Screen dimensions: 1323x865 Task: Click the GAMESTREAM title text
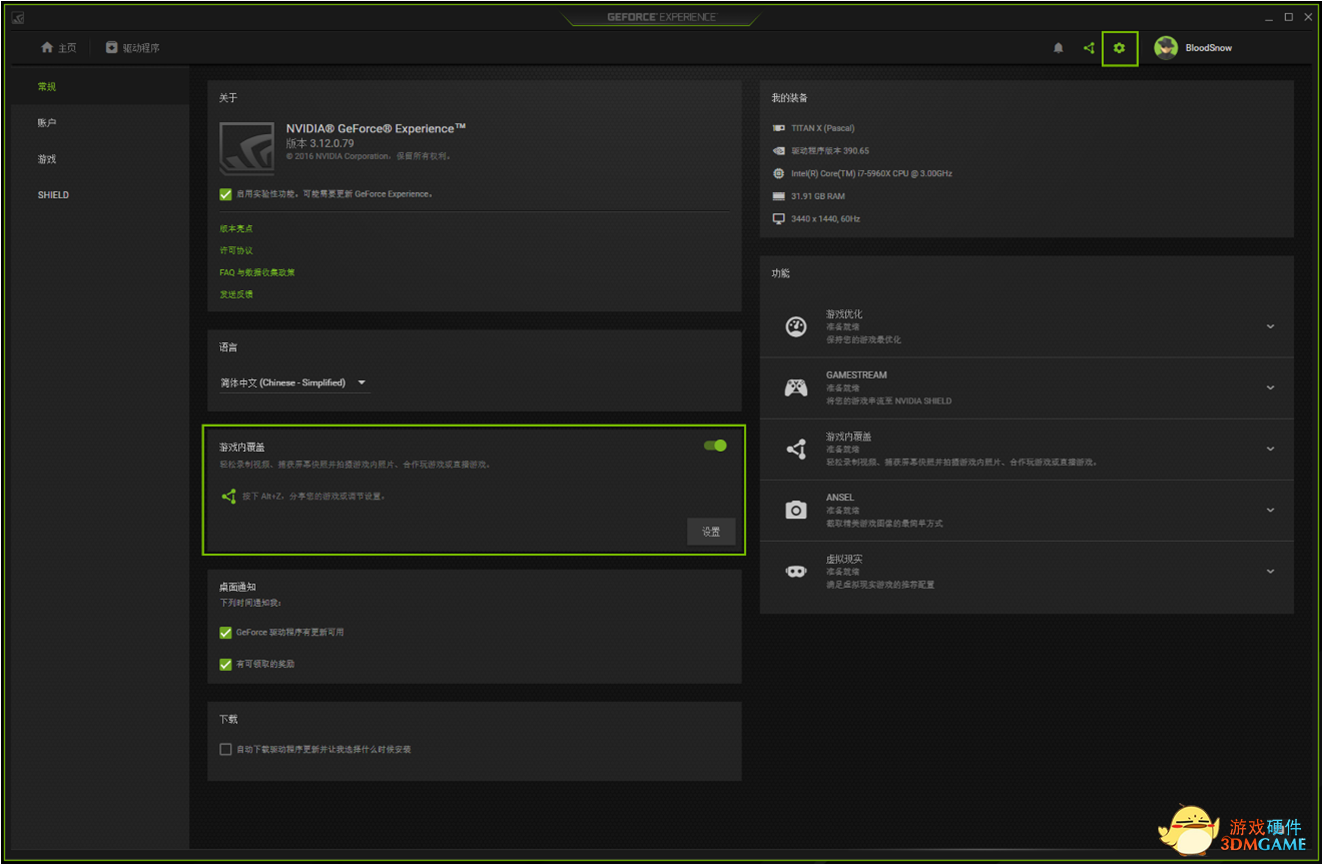856,375
